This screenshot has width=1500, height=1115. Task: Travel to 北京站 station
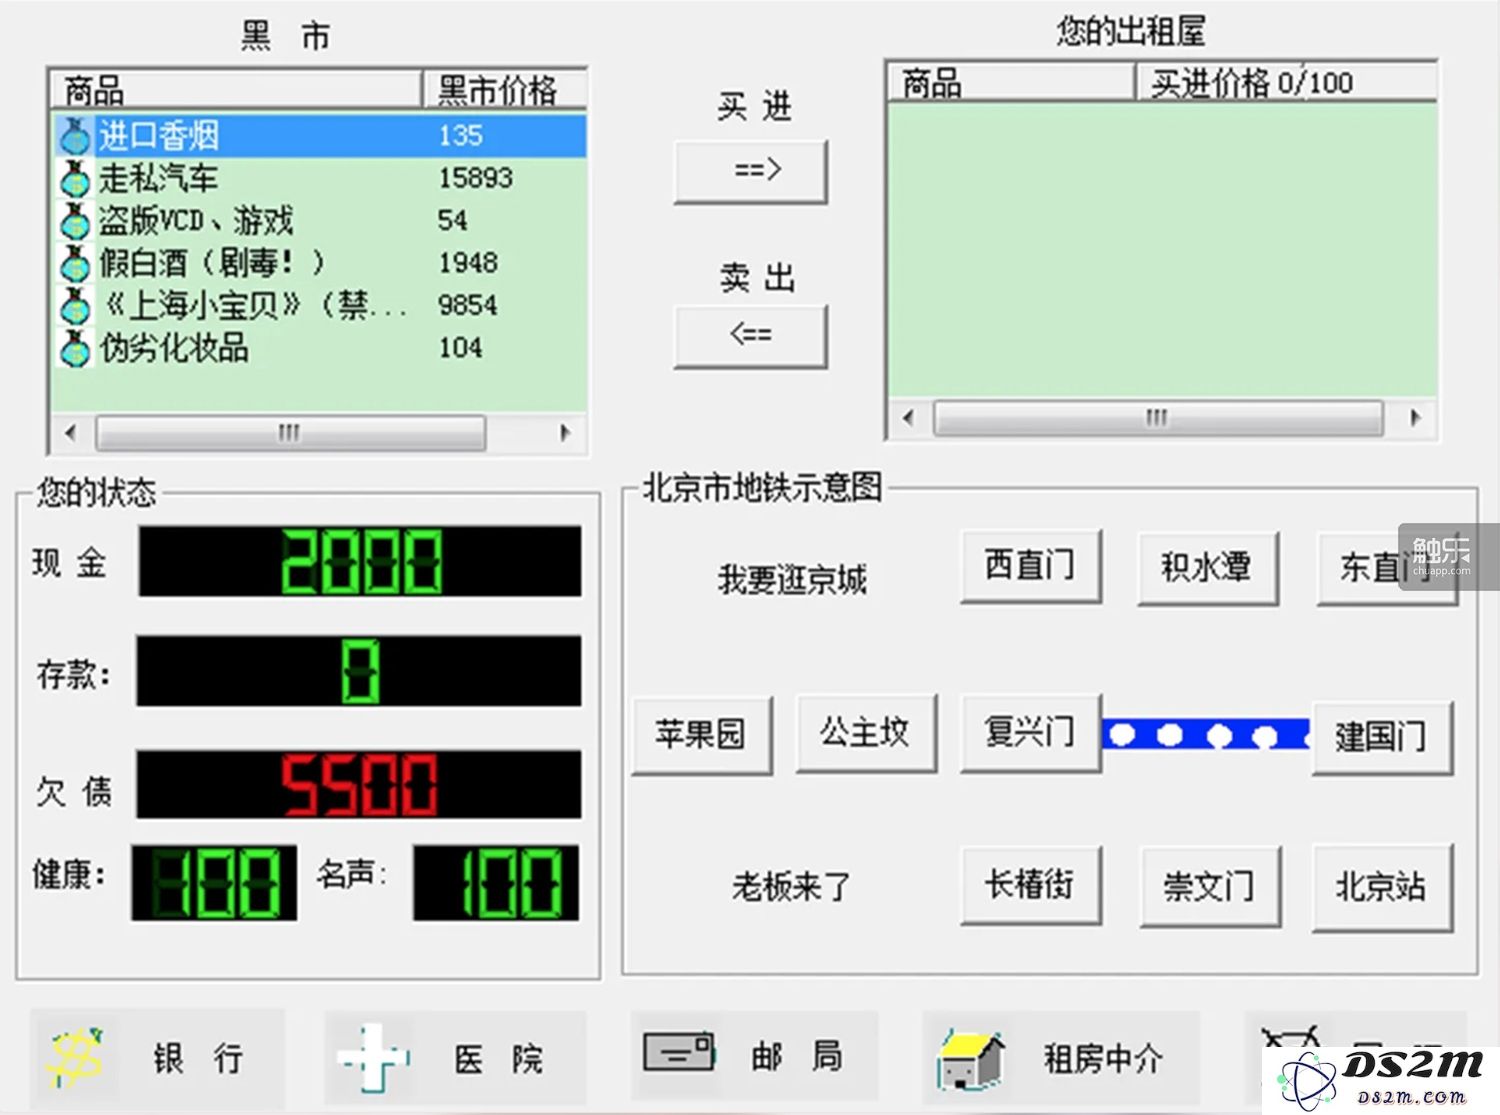[1382, 888]
